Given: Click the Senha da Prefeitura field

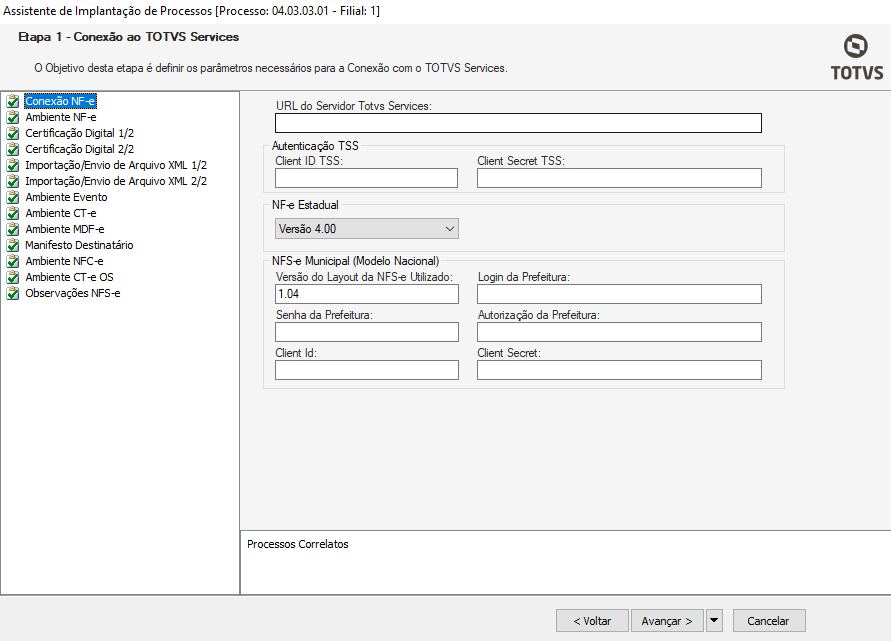Looking at the screenshot, I should click(x=367, y=332).
